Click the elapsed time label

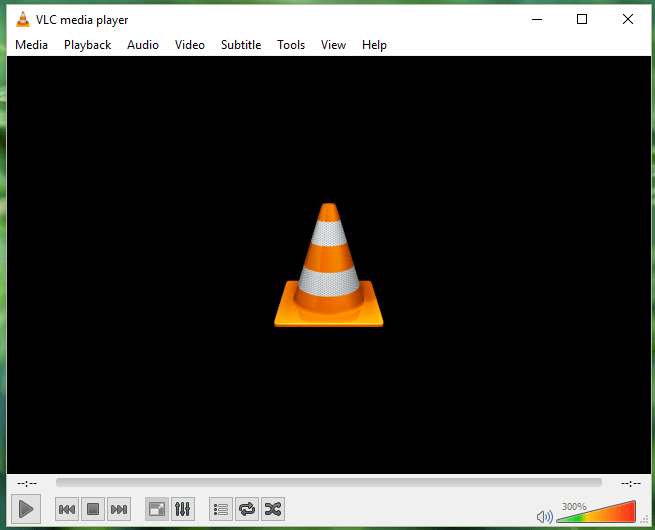click(27, 483)
